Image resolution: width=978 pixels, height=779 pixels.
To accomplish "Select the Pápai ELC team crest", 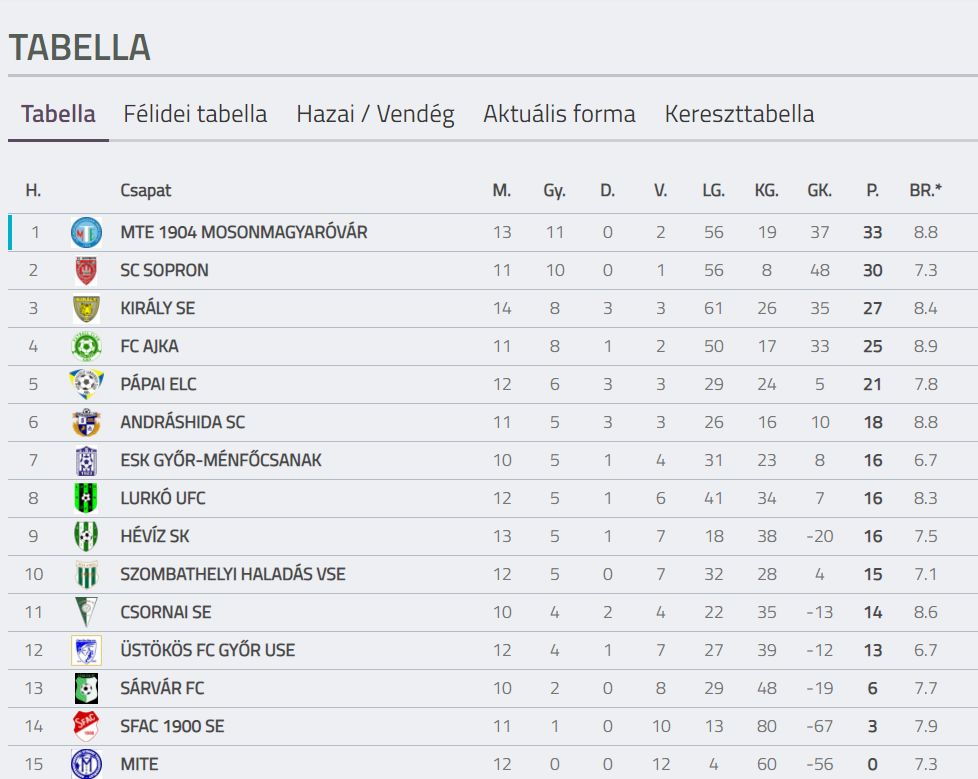I will [86, 384].
